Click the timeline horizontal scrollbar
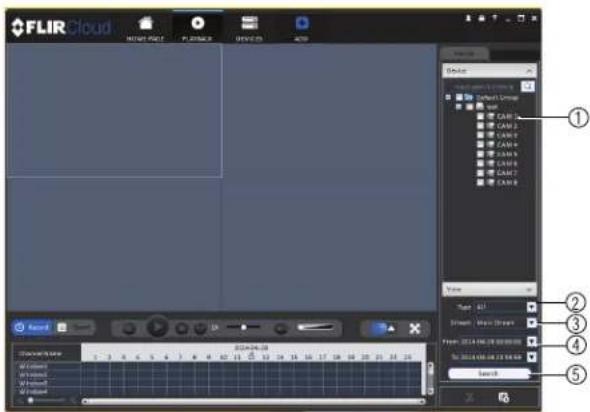The width and height of the screenshot is (590, 412). click(254, 401)
